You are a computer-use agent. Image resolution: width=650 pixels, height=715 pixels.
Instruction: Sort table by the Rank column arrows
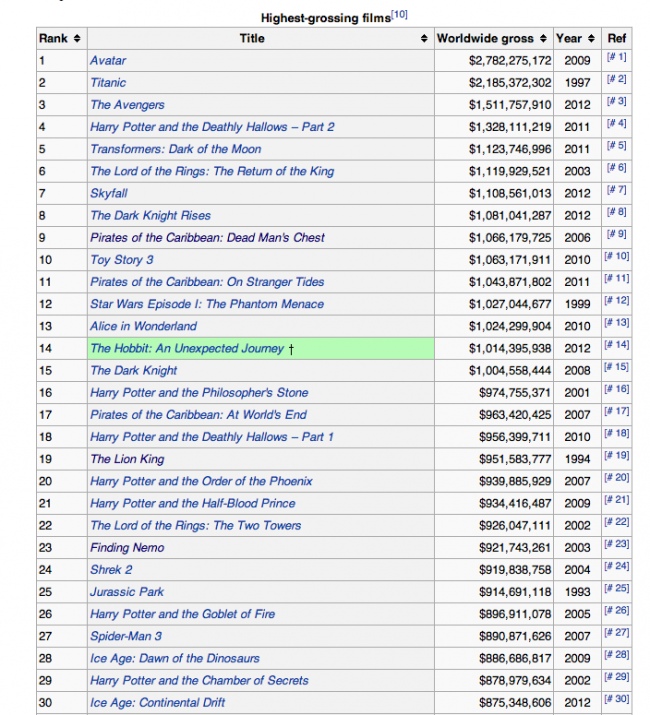point(77,38)
